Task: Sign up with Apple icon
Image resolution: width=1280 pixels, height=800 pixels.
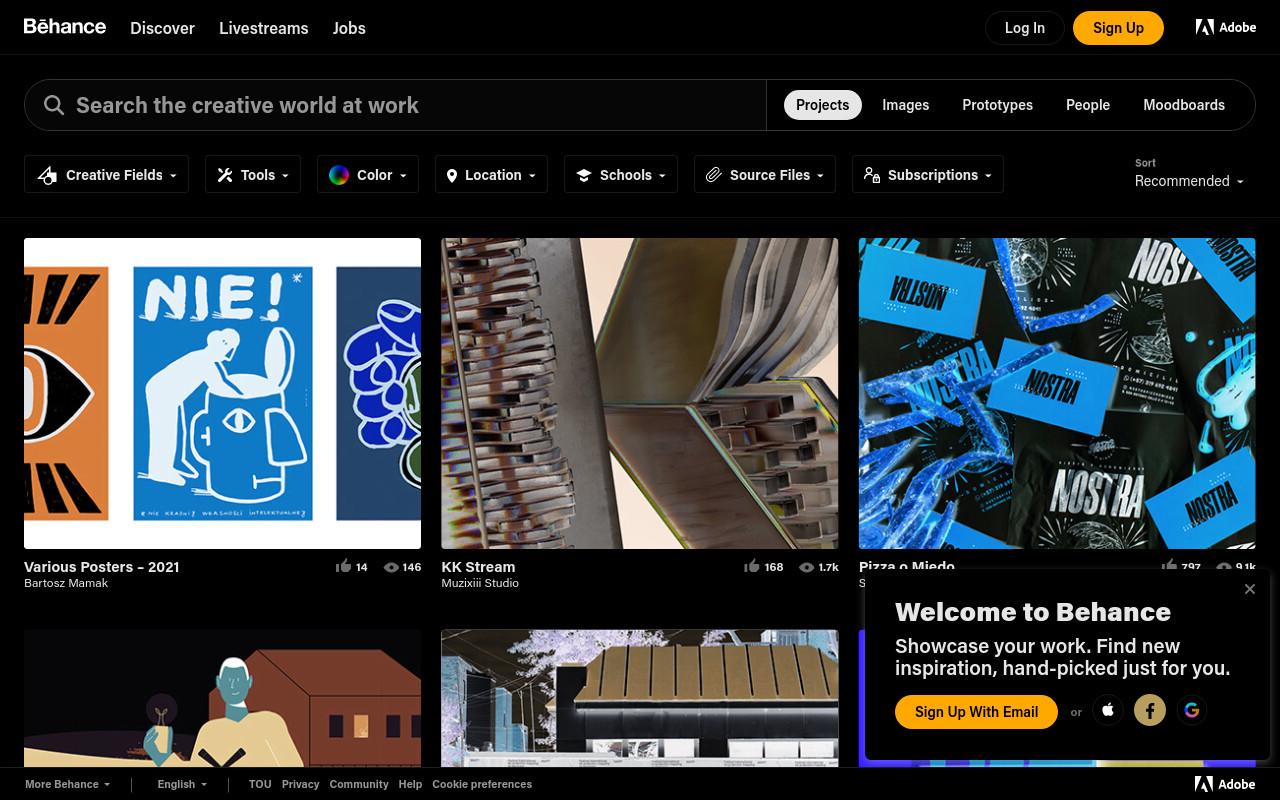Action: (x=1107, y=710)
